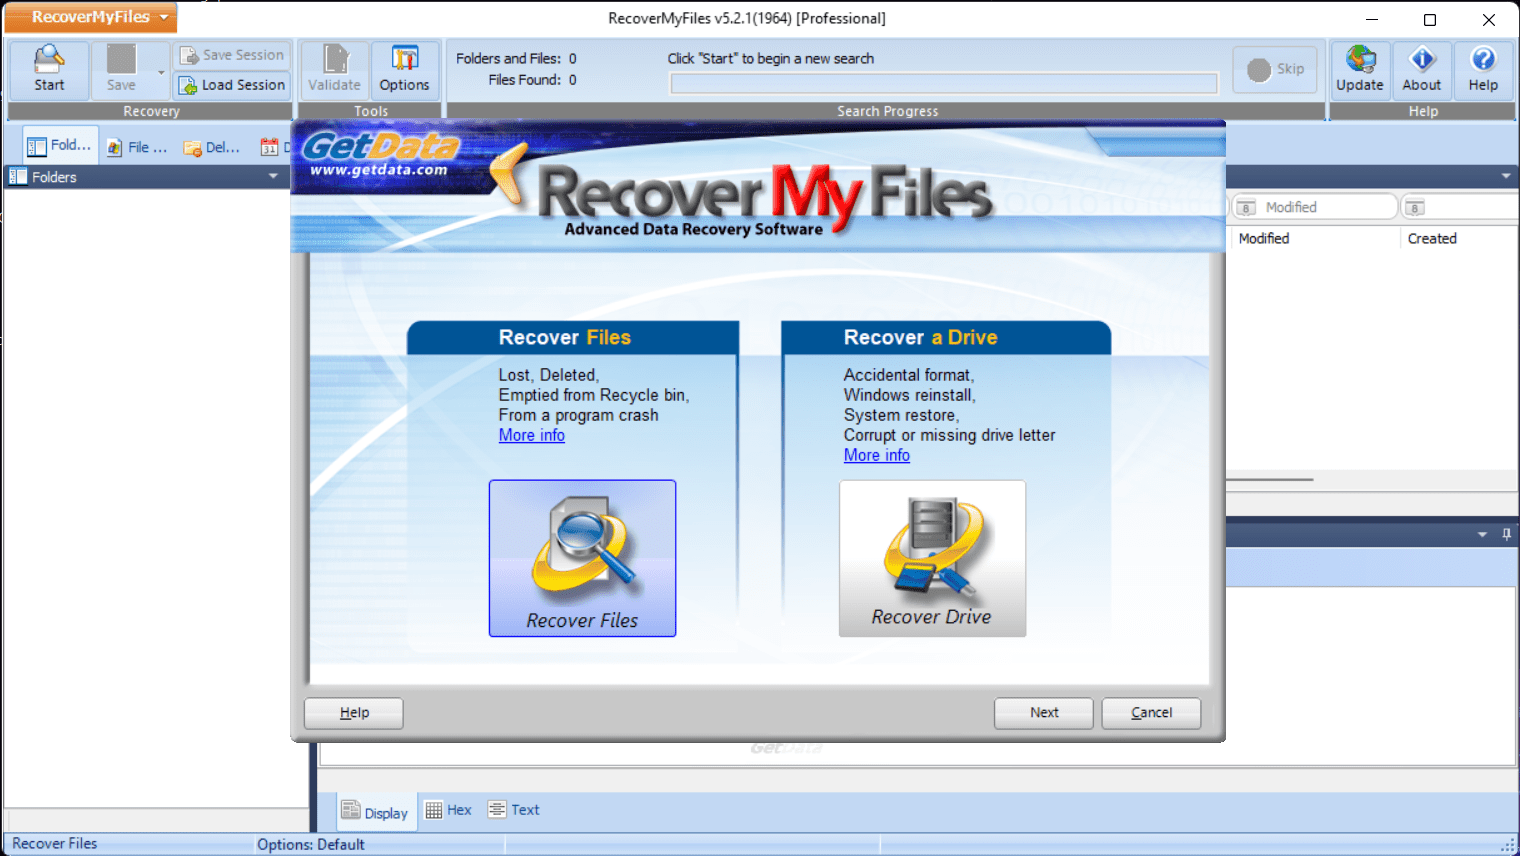
Task: Toggle the preview panel pin icon
Action: pyautogui.click(x=1506, y=534)
